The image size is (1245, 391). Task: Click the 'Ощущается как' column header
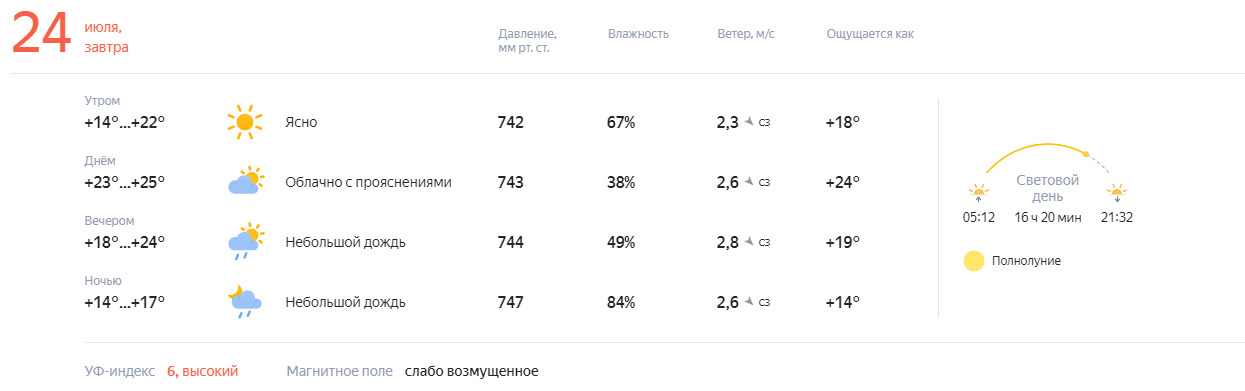(870, 34)
